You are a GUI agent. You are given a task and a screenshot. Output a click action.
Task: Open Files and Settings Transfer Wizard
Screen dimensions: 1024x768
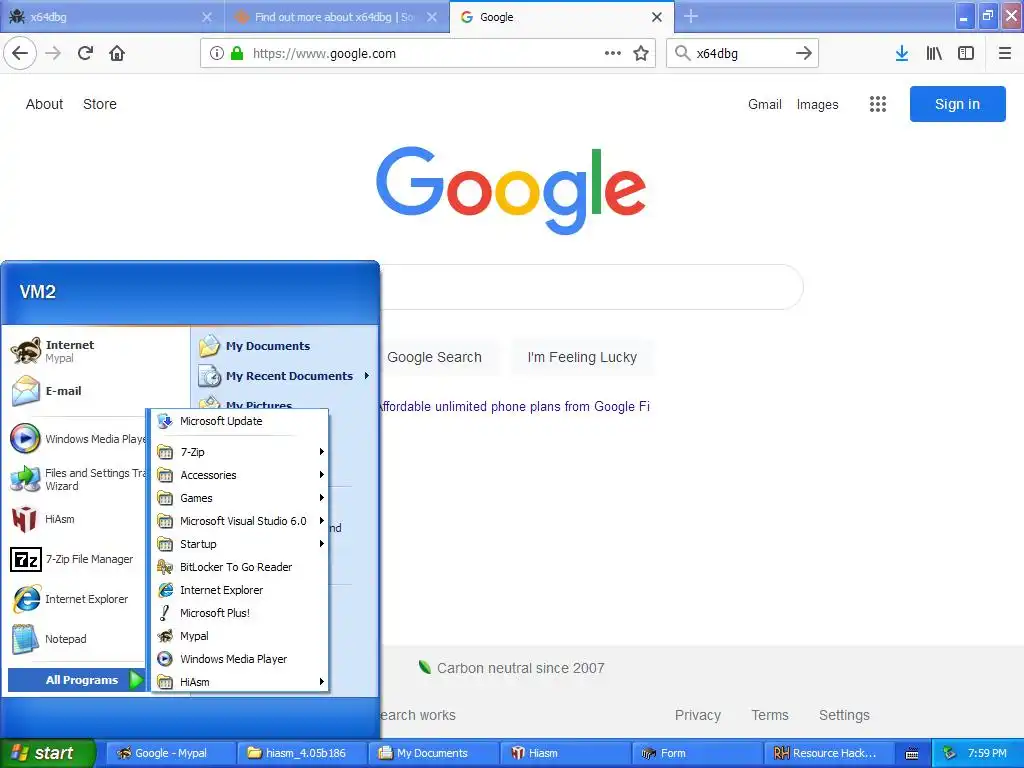77,479
